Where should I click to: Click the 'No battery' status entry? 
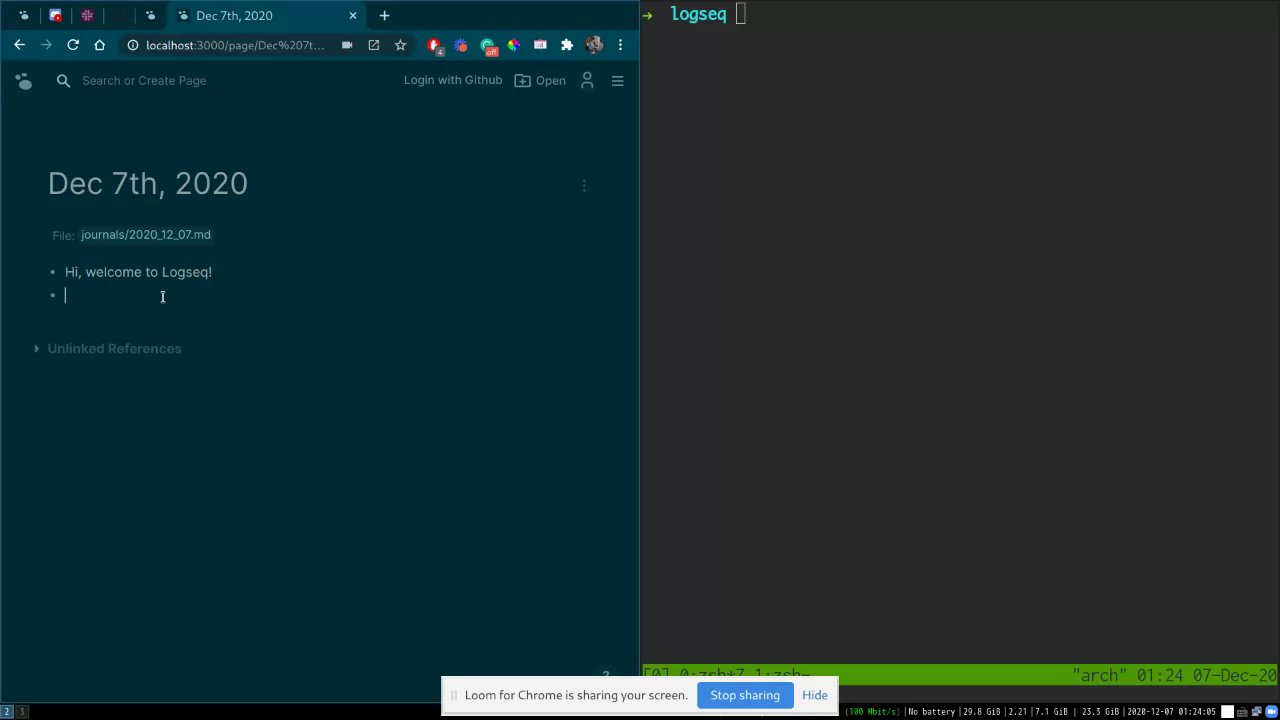[931, 712]
